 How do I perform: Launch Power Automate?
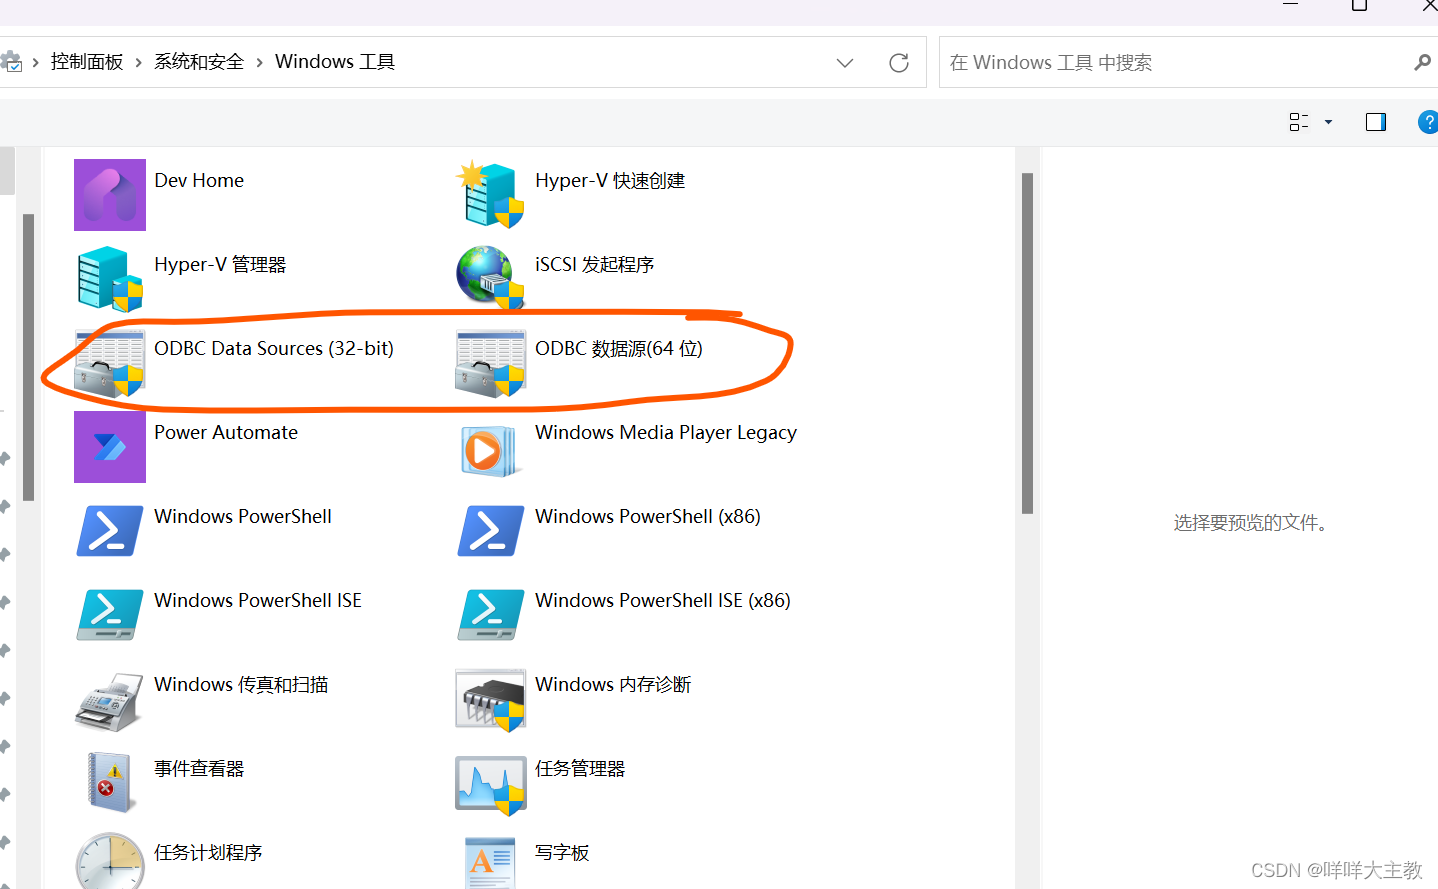[225, 432]
